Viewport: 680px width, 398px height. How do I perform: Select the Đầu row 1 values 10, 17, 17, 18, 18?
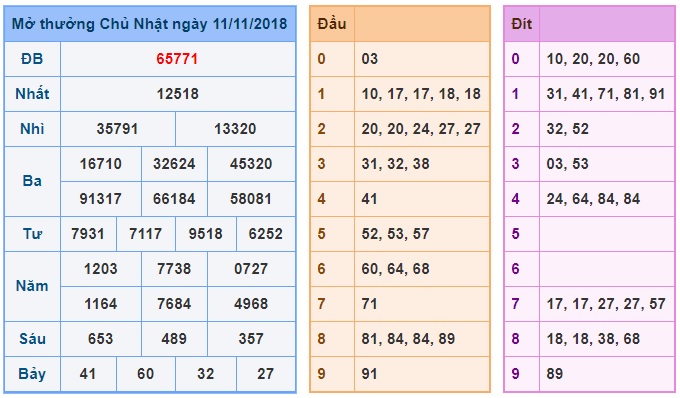[x=421, y=94]
